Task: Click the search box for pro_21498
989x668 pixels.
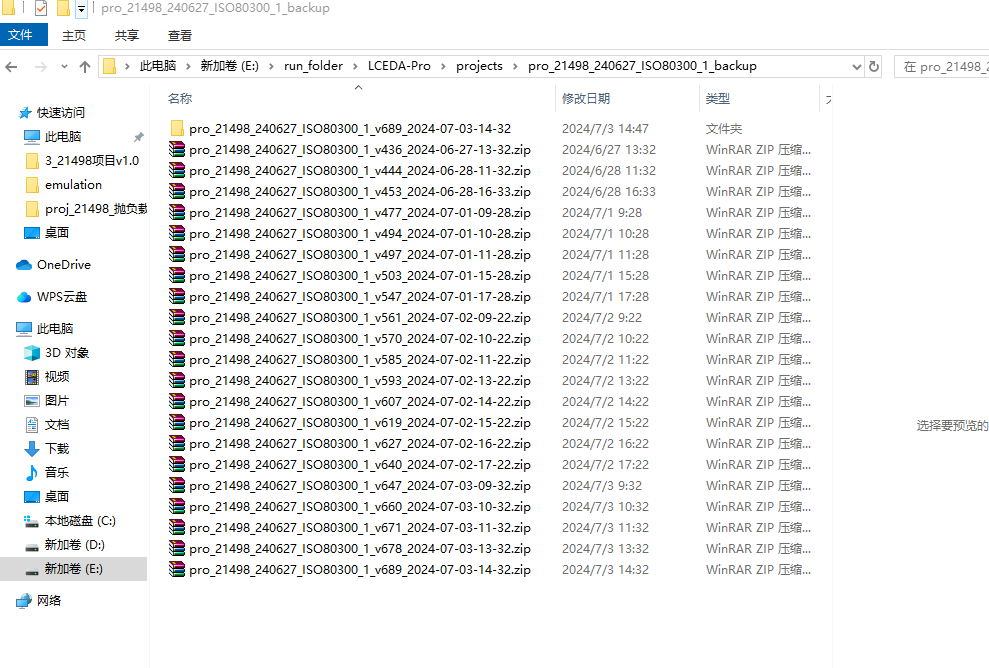Action: [x=941, y=66]
